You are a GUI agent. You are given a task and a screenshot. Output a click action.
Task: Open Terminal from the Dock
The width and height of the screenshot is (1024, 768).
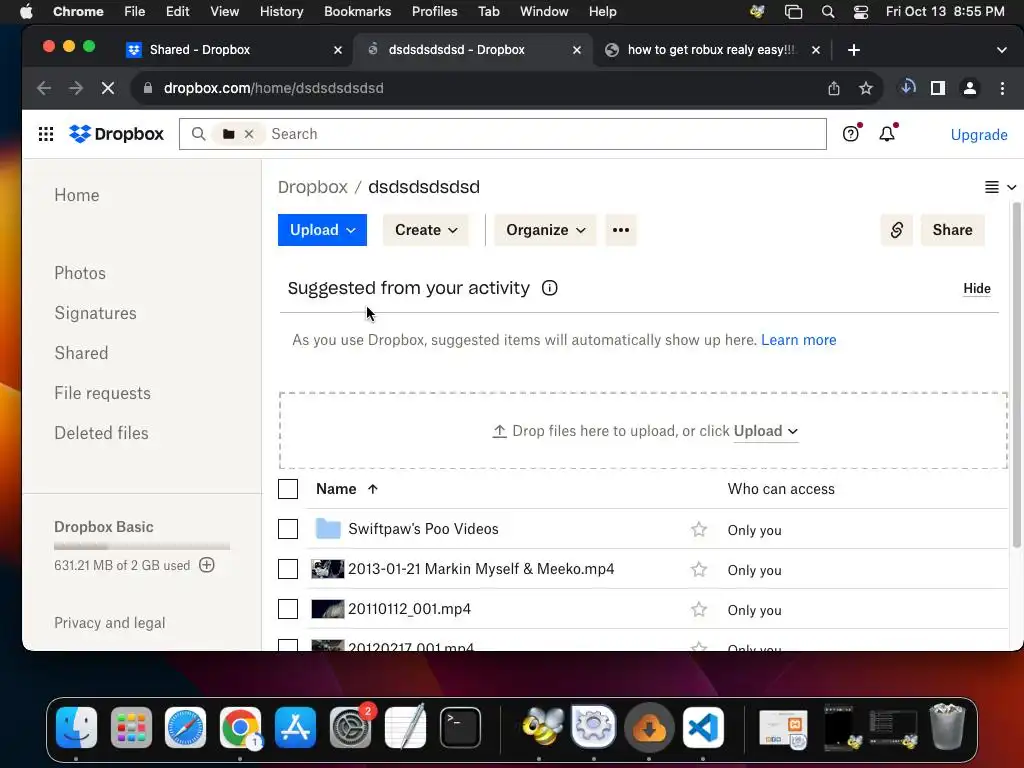[460, 728]
